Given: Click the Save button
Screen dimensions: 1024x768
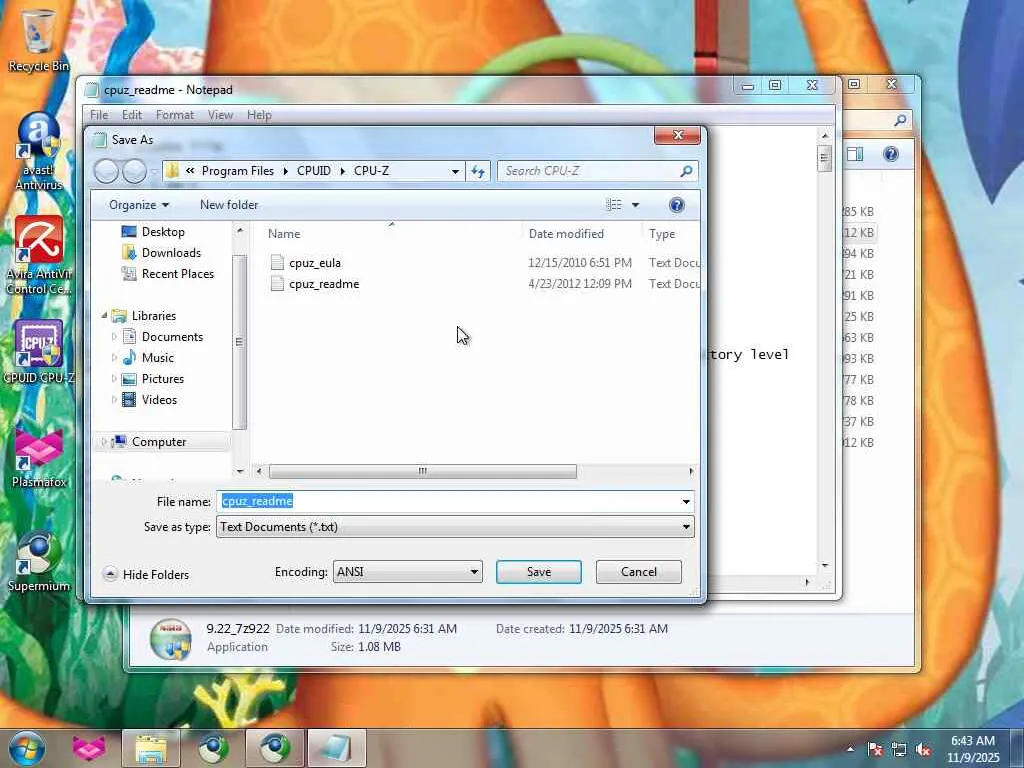Looking at the screenshot, I should point(539,572).
